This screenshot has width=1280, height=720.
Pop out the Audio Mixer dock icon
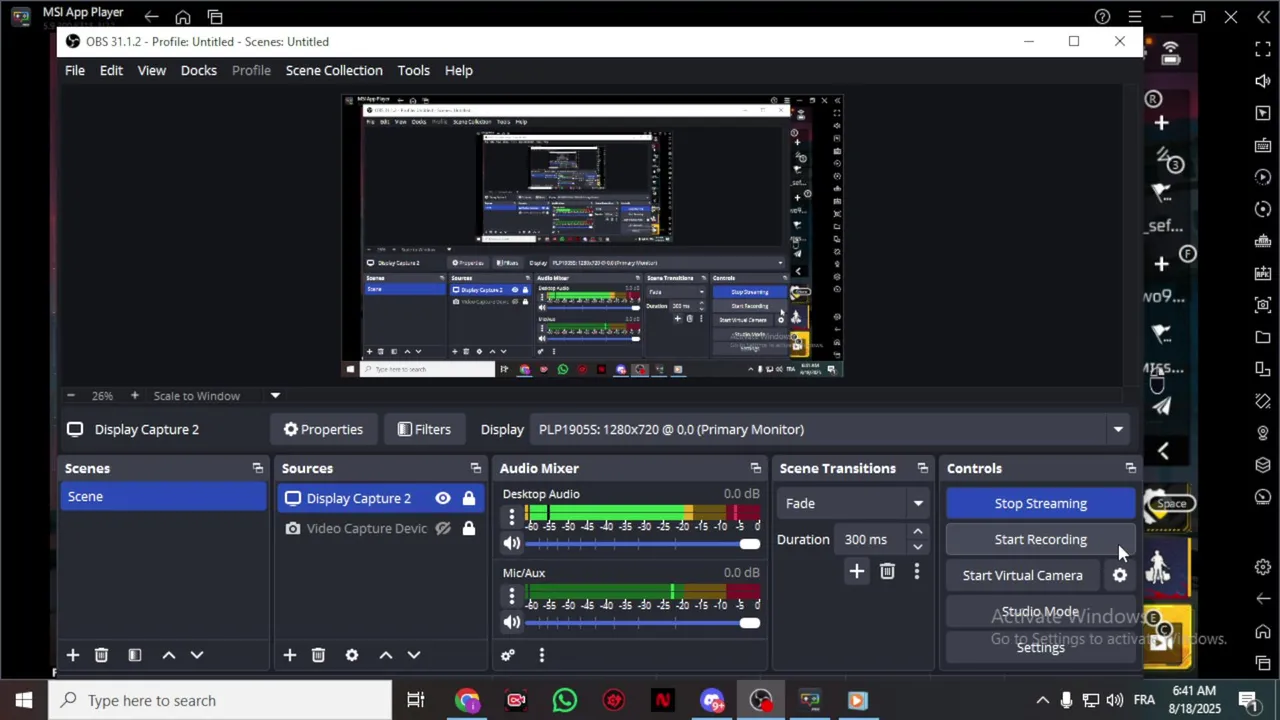pos(756,468)
